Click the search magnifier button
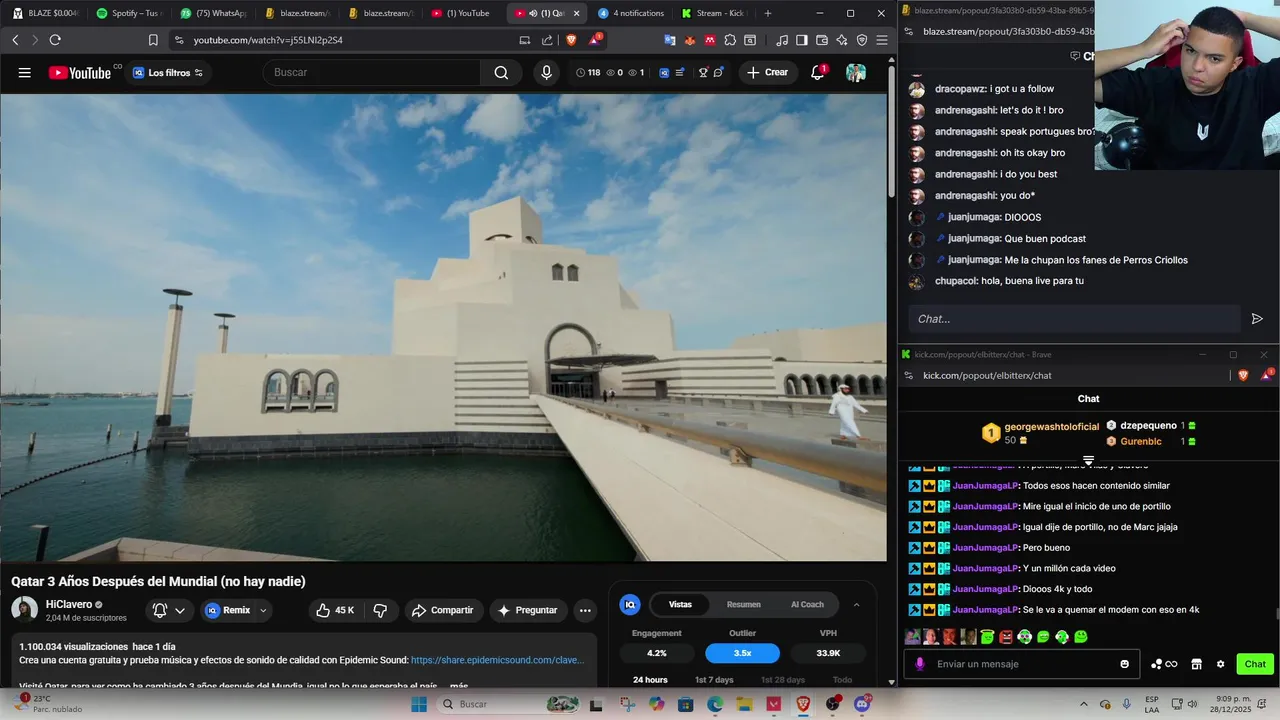This screenshot has height=720, width=1280. tap(501, 73)
